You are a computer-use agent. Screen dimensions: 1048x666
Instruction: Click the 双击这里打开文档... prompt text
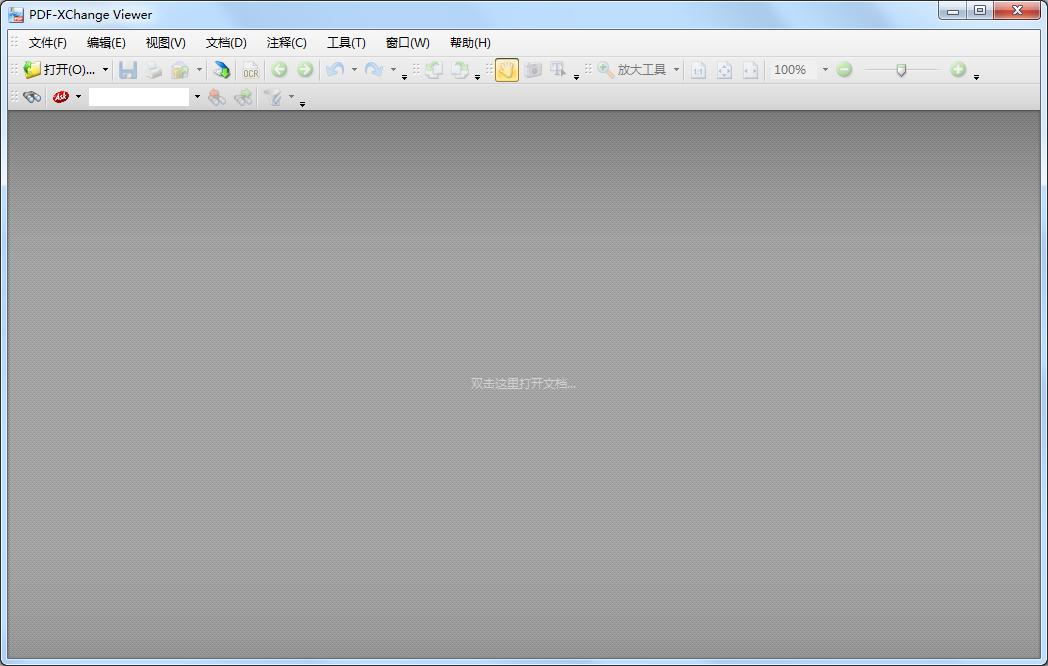523,384
